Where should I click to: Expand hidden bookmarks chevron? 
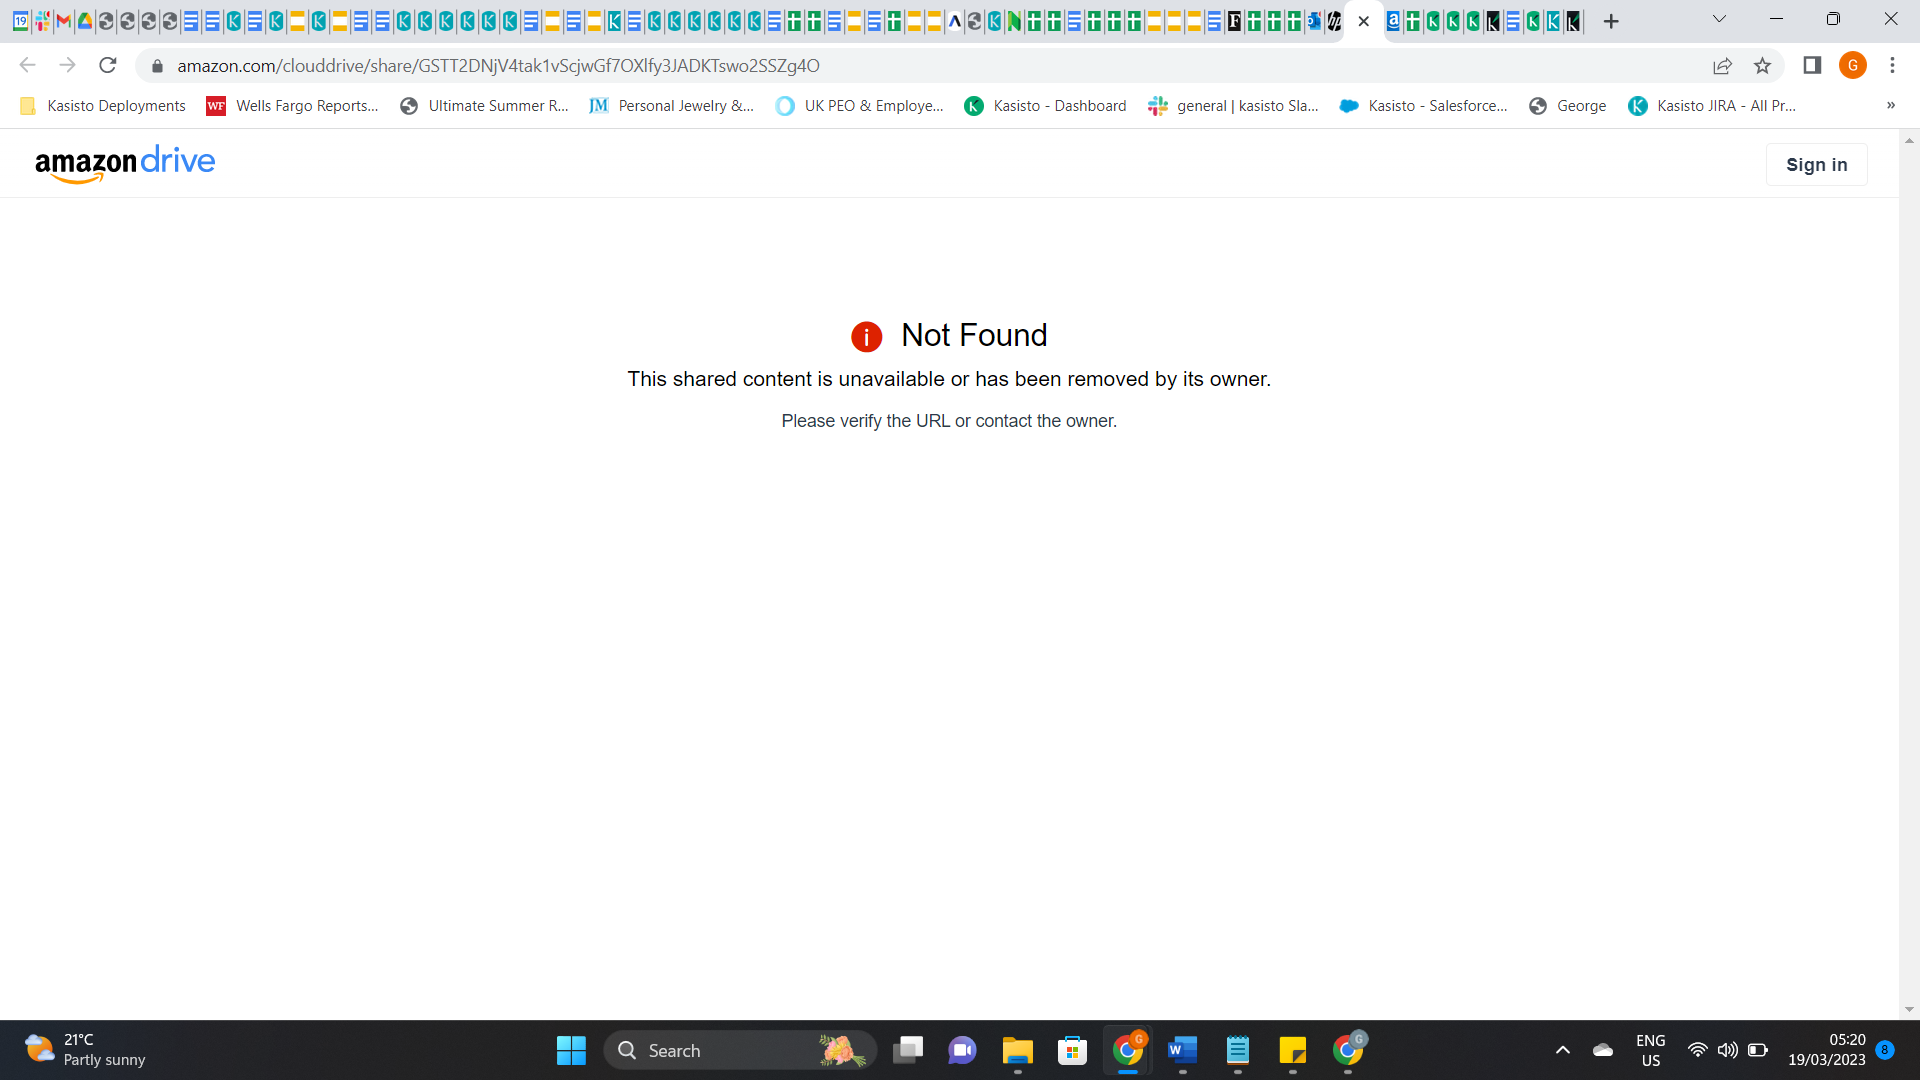(x=1890, y=106)
